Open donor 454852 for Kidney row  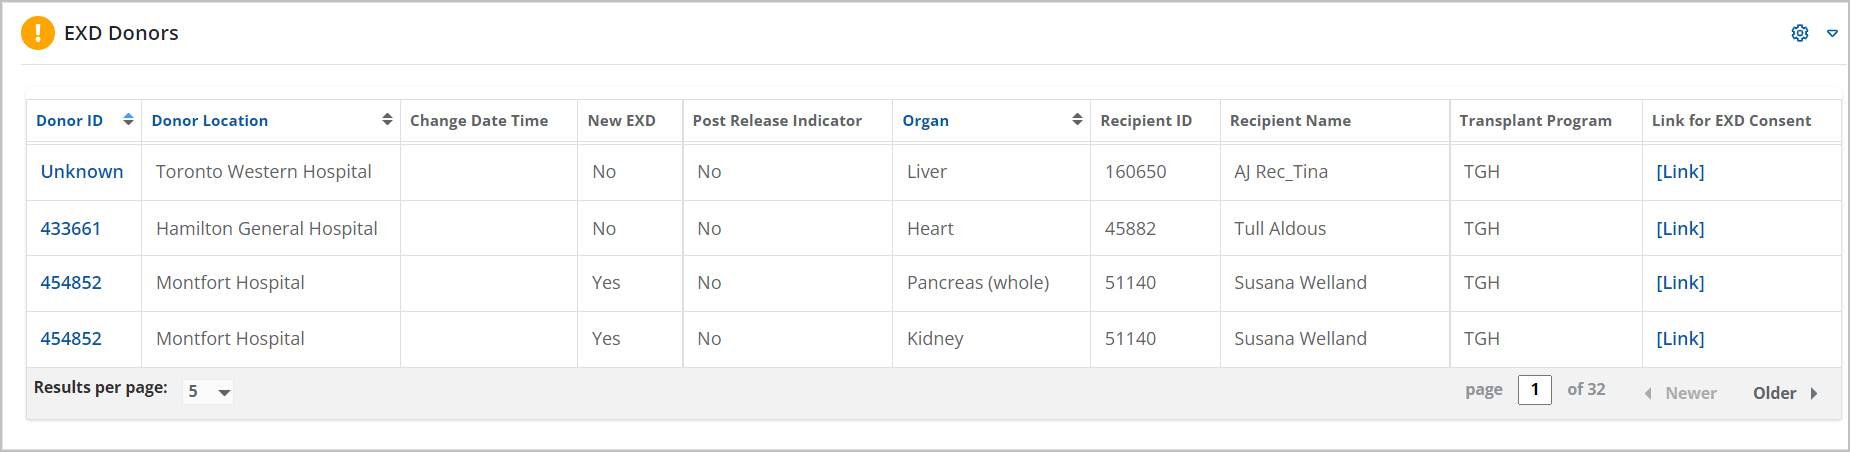[x=71, y=339]
